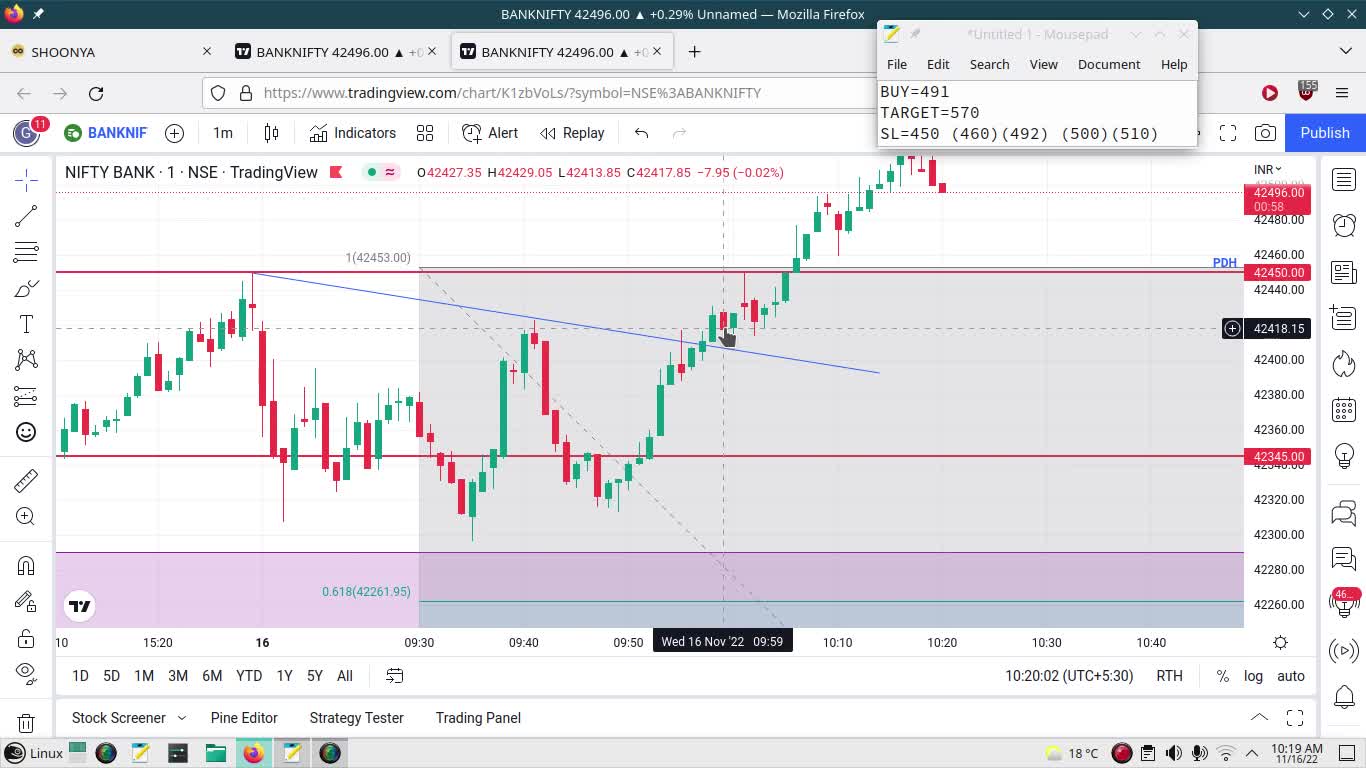This screenshot has width=1366, height=768.
Task: Toggle percent scale mode
Action: tap(1222, 676)
